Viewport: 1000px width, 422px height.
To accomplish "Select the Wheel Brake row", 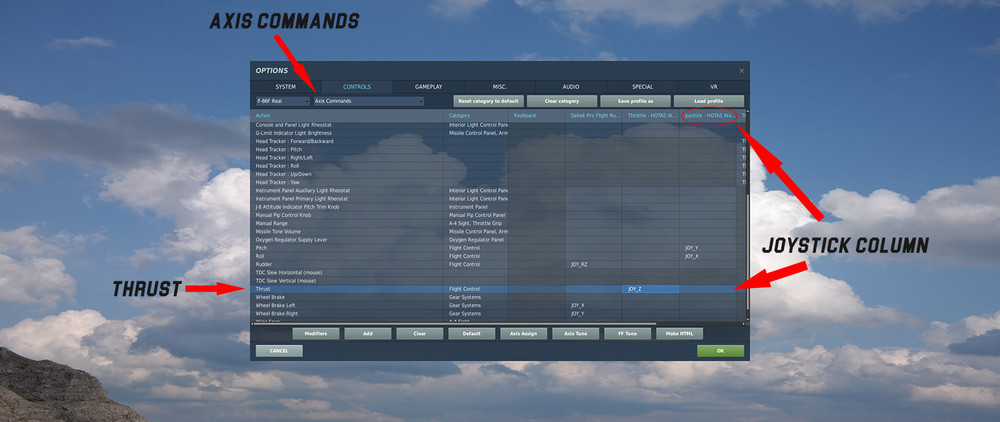I will (x=497, y=298).
